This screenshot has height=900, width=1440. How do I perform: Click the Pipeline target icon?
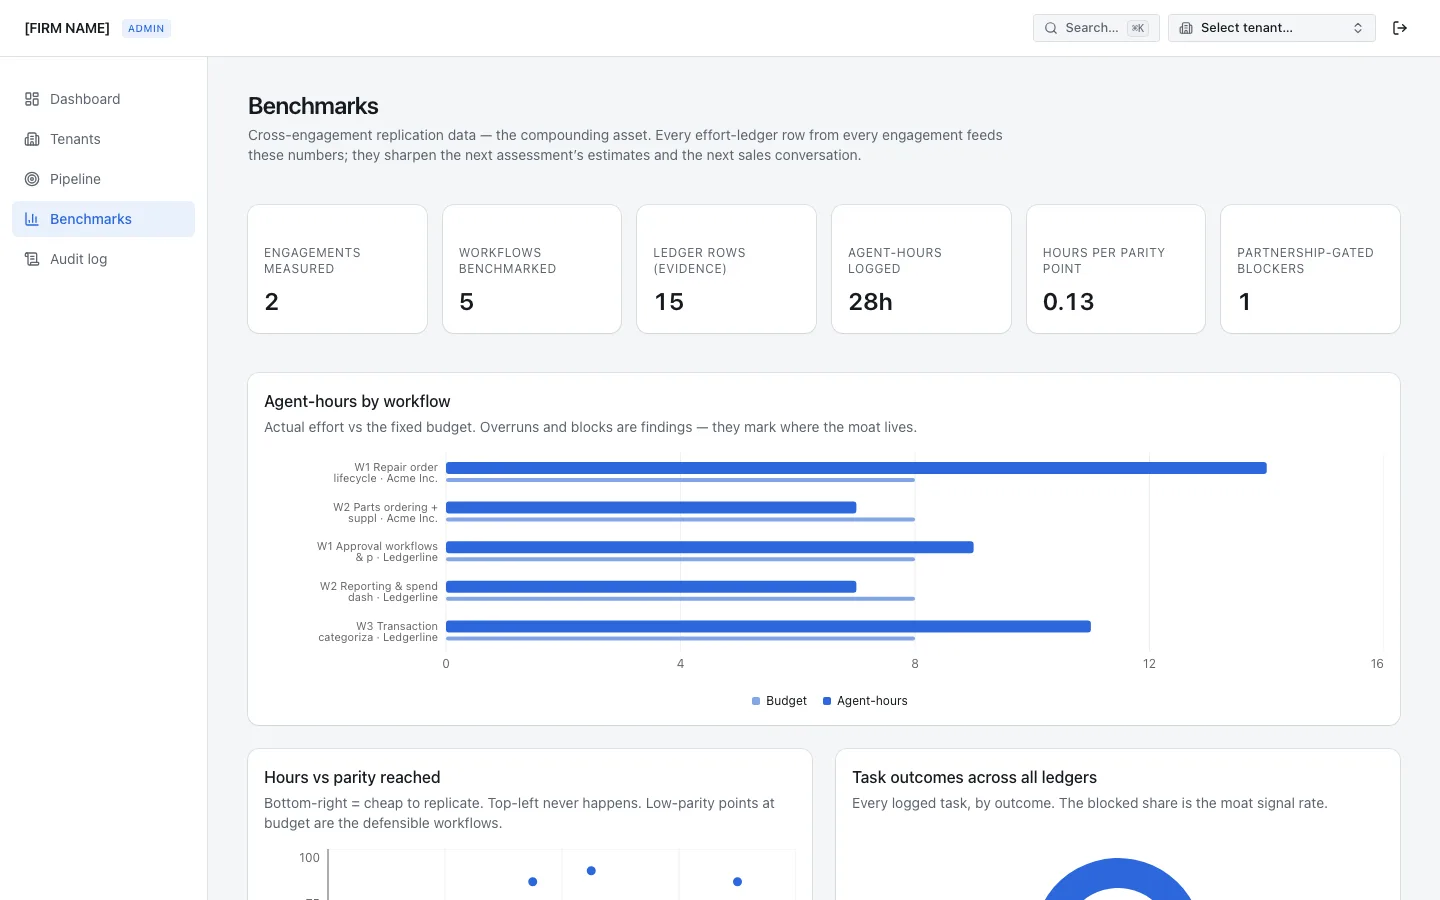[32, 179]
